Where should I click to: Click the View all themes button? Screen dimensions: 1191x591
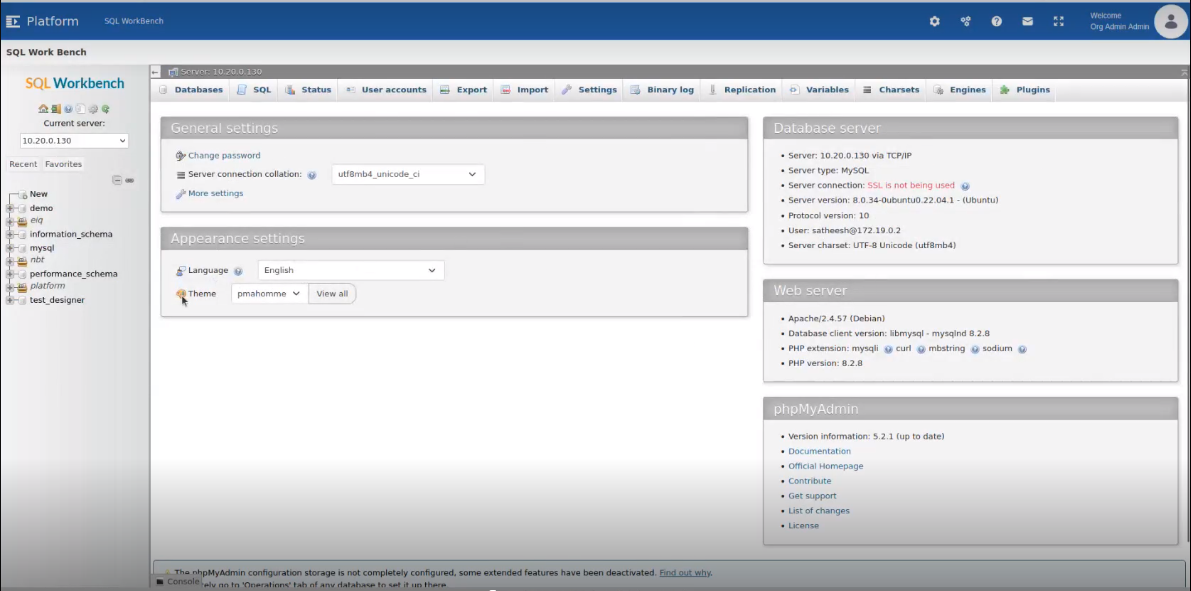pyautogui.click(x=332, y=294)
